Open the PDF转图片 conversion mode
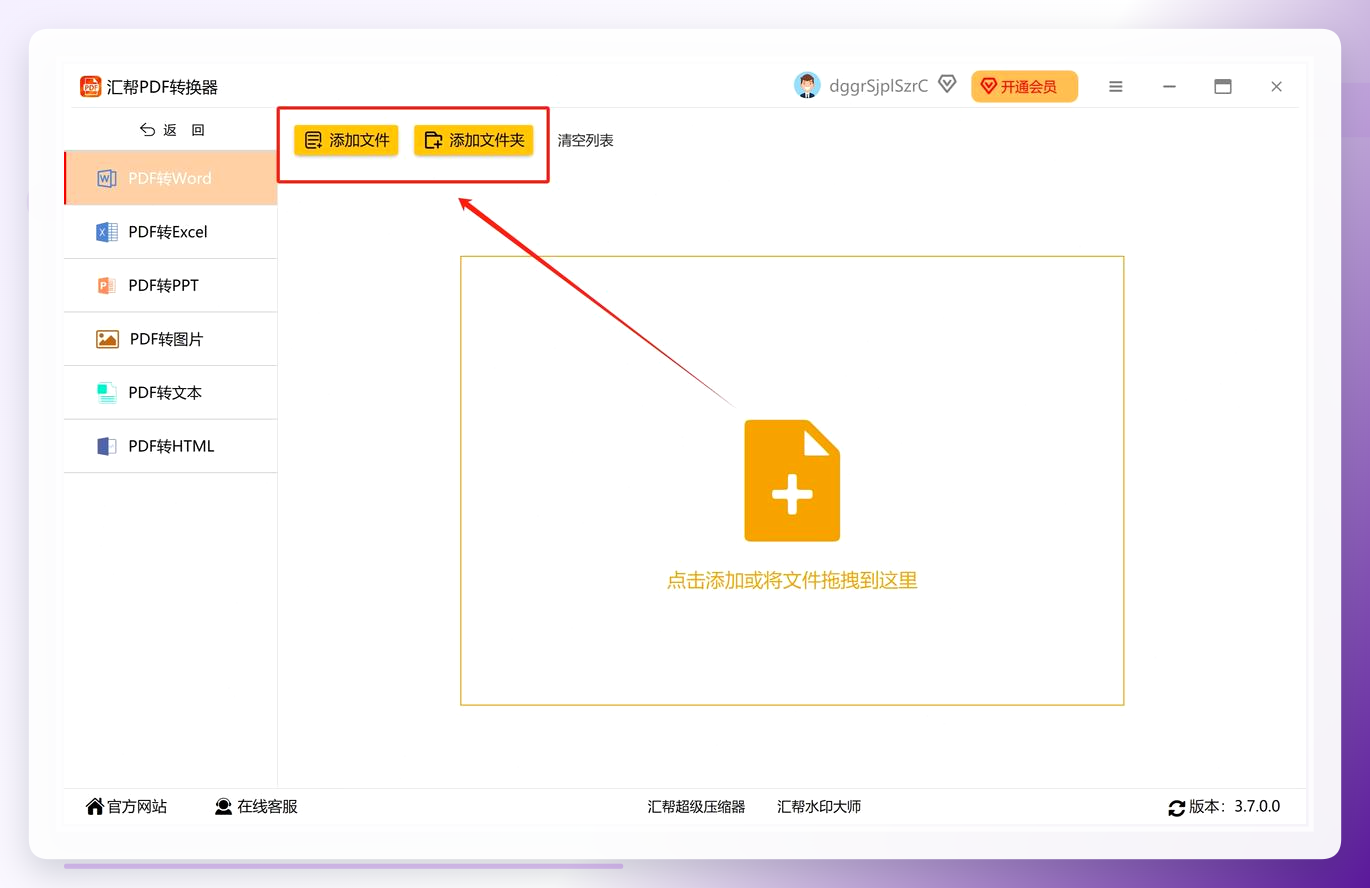Image resolution: width=1370 pixels, height=888 pixels. [x=171, y=339]
